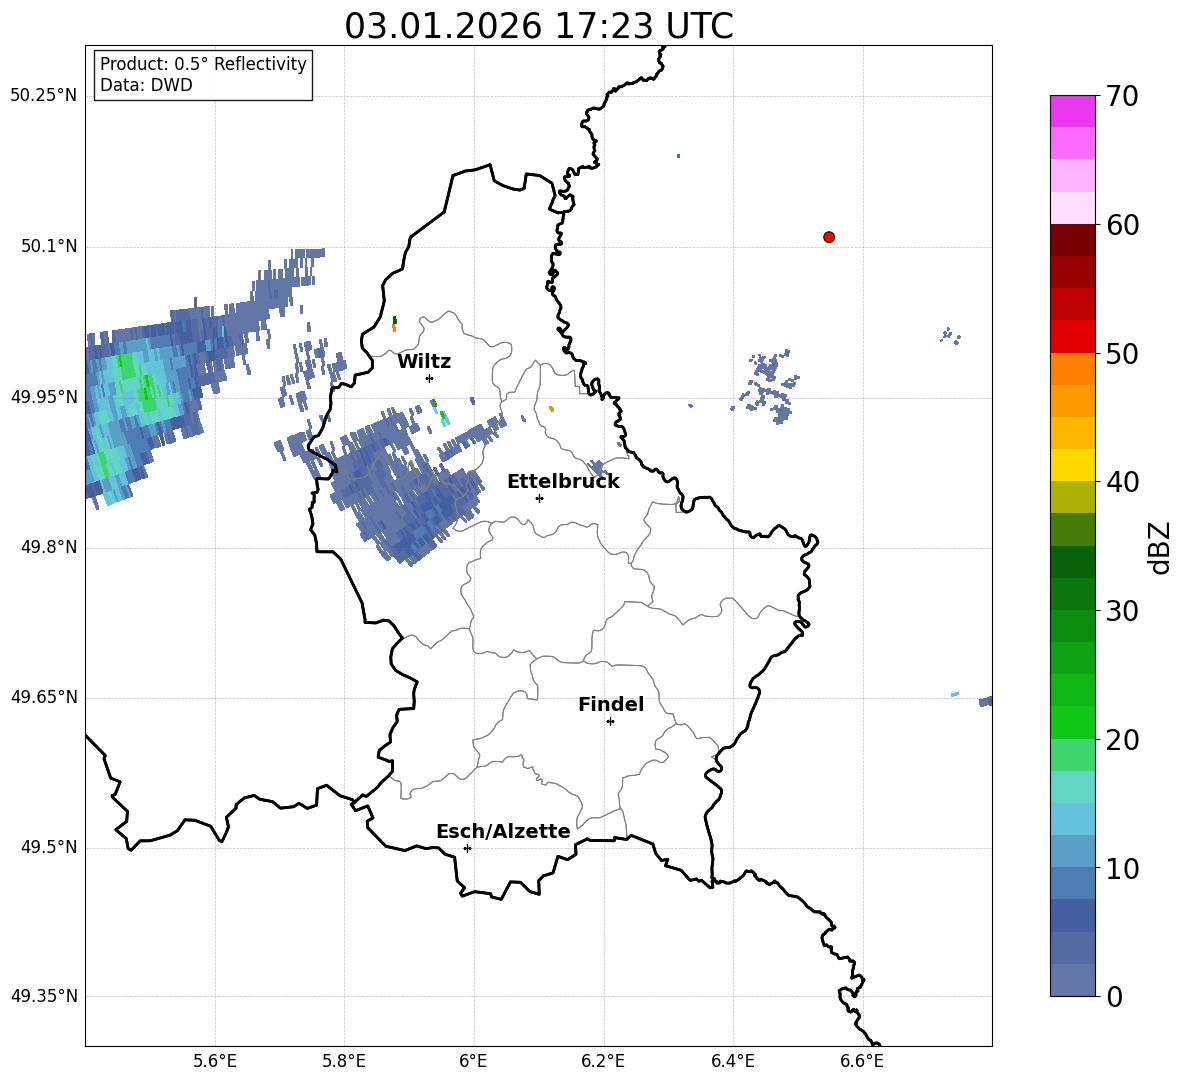Click the 49.35°N latitude label
This screenshot has height=1081, width=1184.
tap(44, 996)
